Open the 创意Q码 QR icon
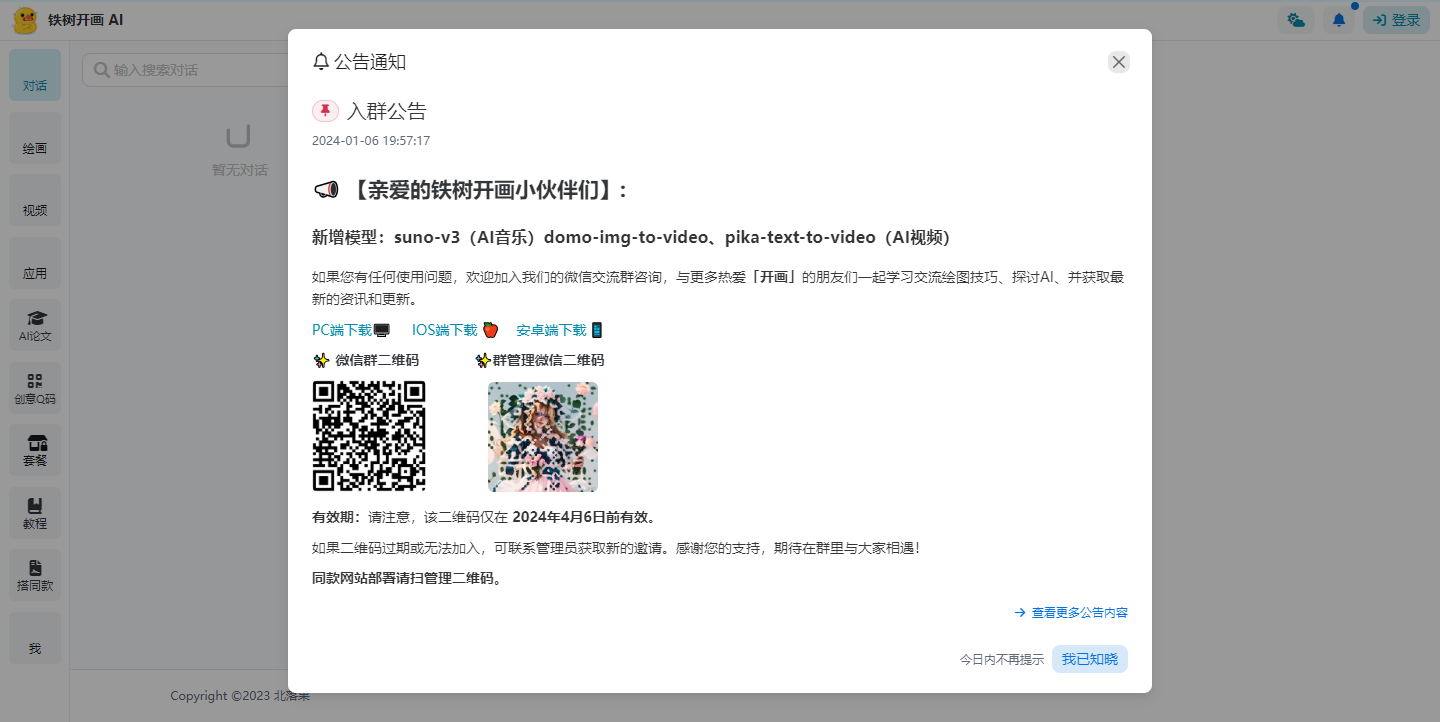Image resolution: width=1440 pixels, height=722 pixels. pos(36,381)
